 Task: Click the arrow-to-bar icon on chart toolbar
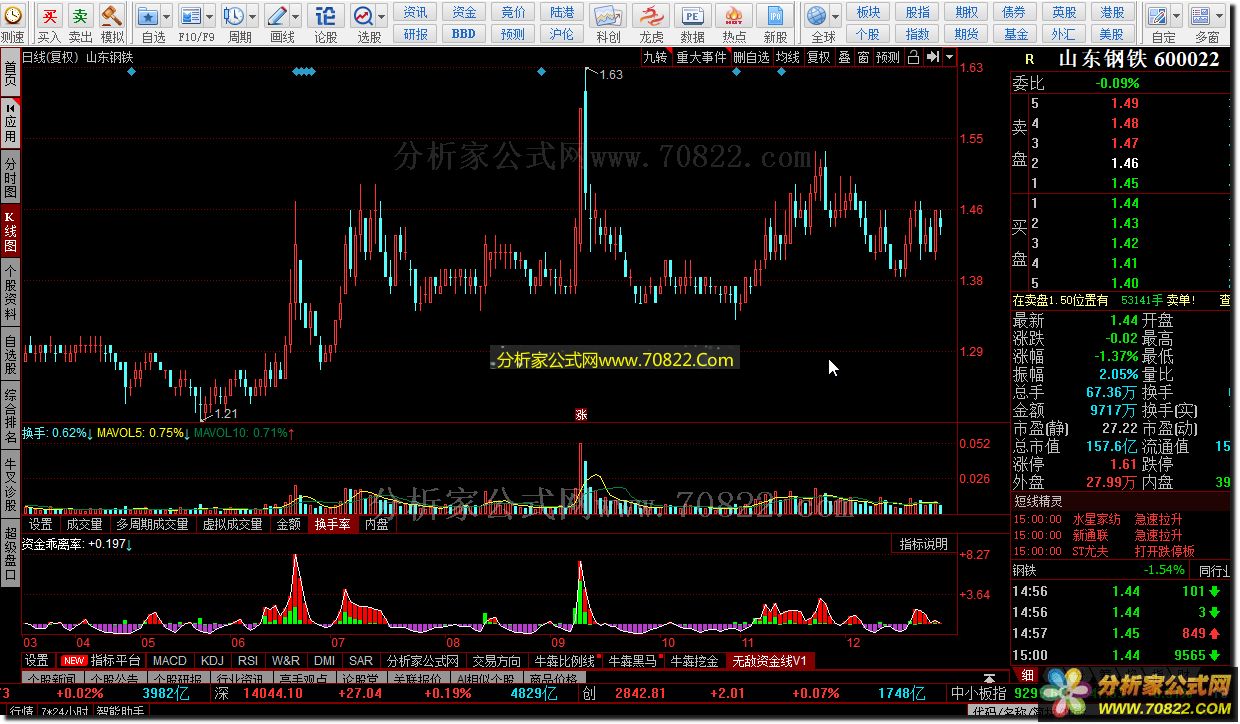[931, 58]
